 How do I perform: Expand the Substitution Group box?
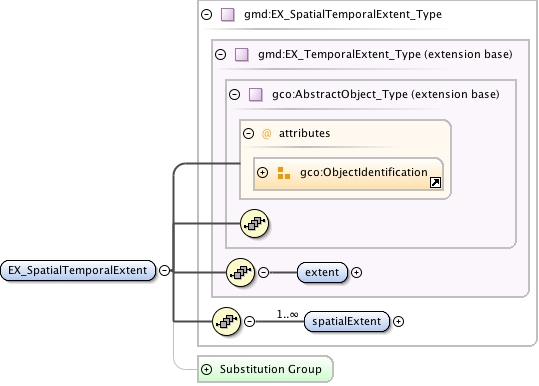point(207,370)
